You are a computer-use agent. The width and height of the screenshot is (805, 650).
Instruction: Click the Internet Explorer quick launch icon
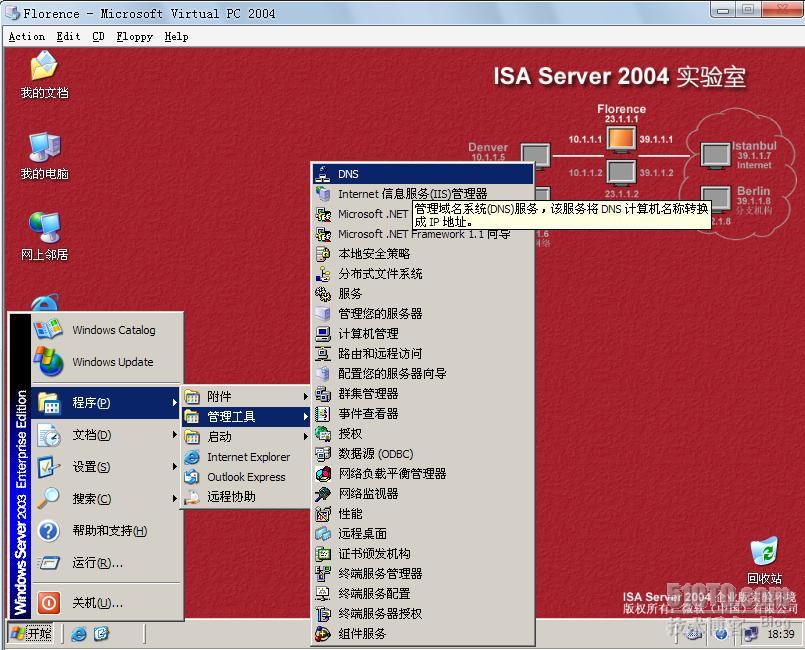click(x=79, y=634)
